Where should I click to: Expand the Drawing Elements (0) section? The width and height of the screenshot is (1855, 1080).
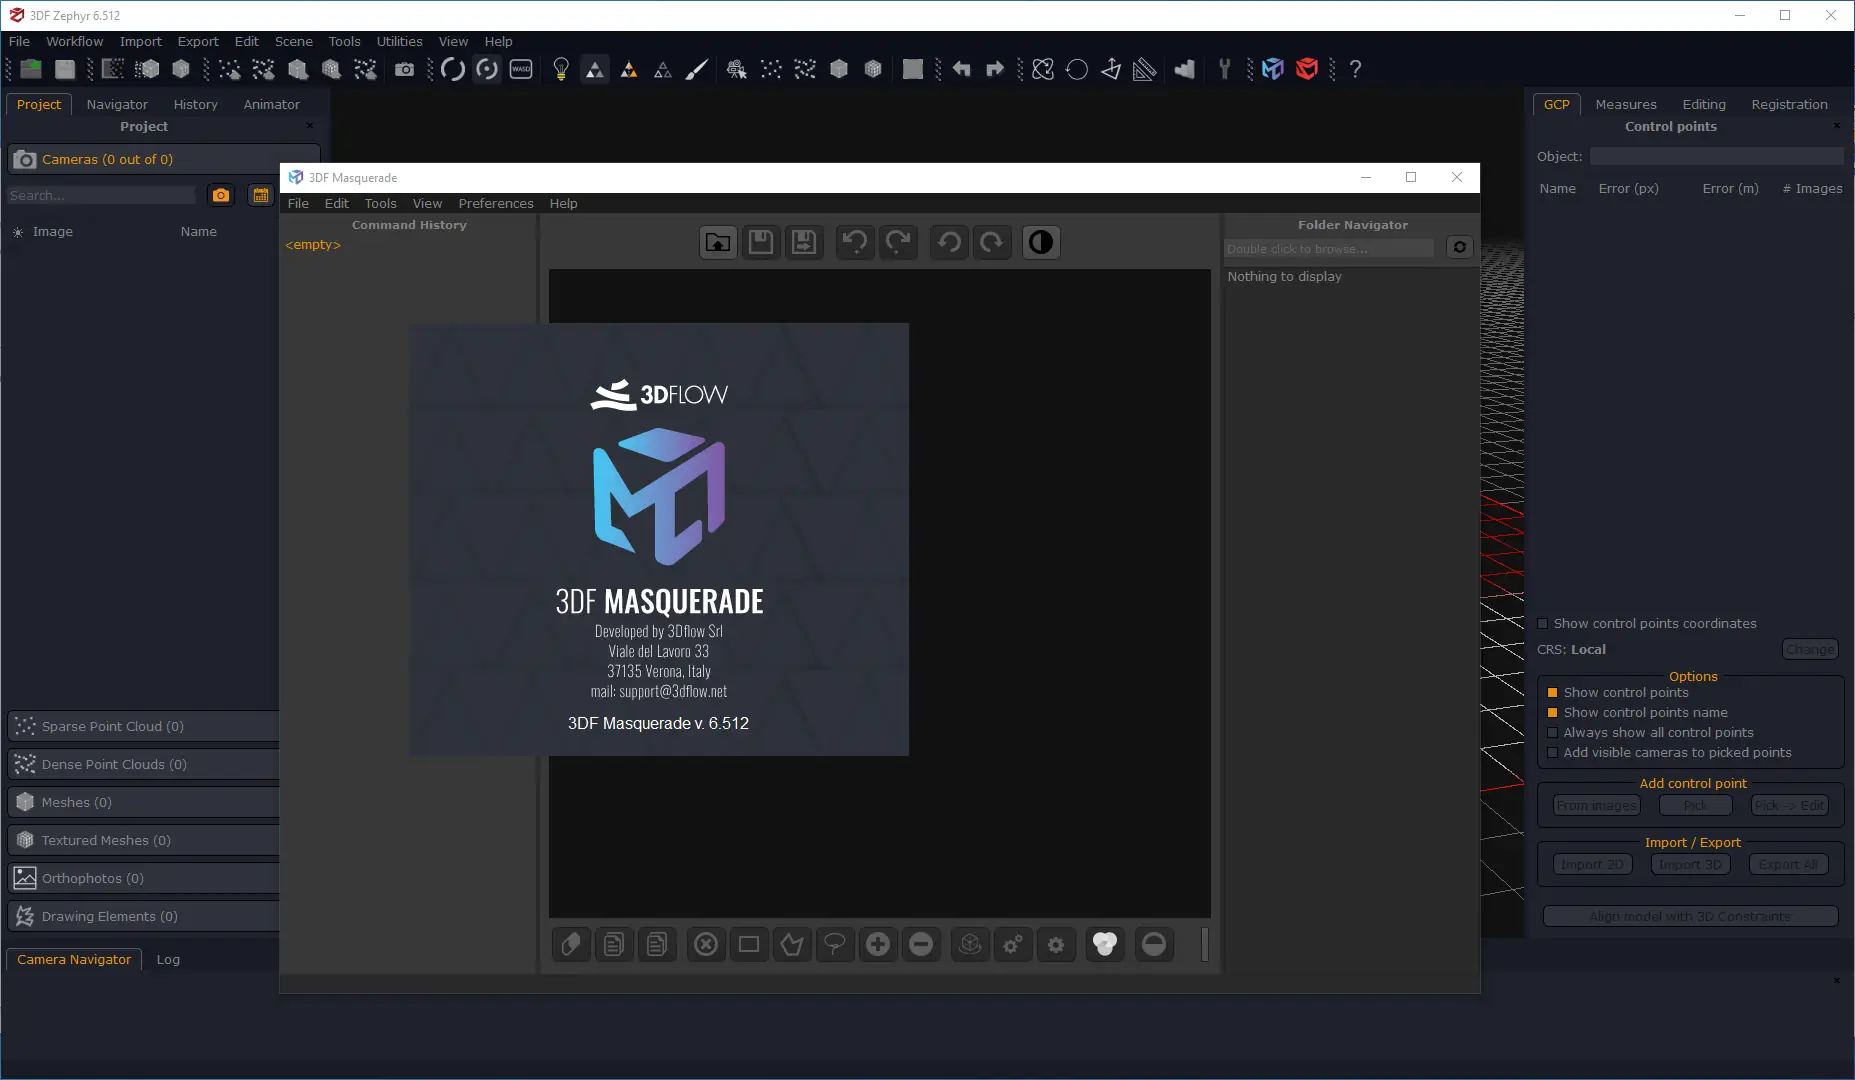coord(144,916)
